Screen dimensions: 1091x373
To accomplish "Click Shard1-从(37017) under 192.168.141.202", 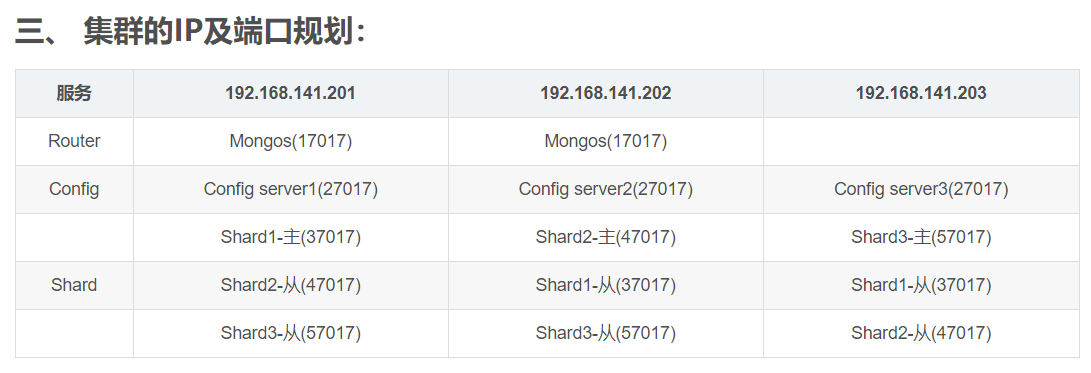I will [606, 285].
